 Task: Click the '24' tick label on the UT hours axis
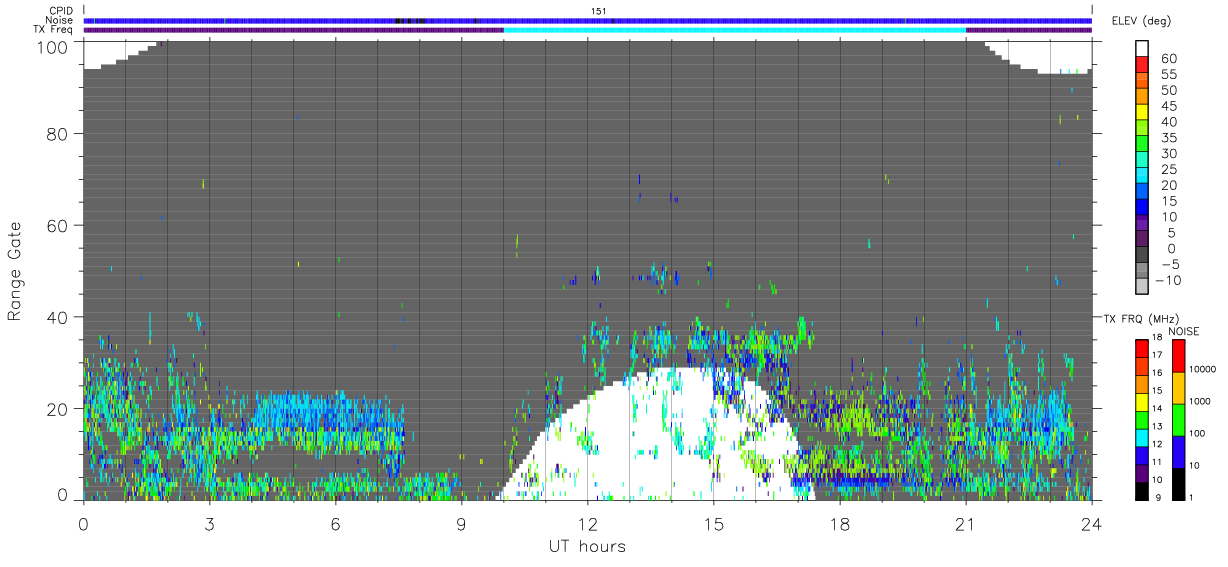pos(1092,523)
